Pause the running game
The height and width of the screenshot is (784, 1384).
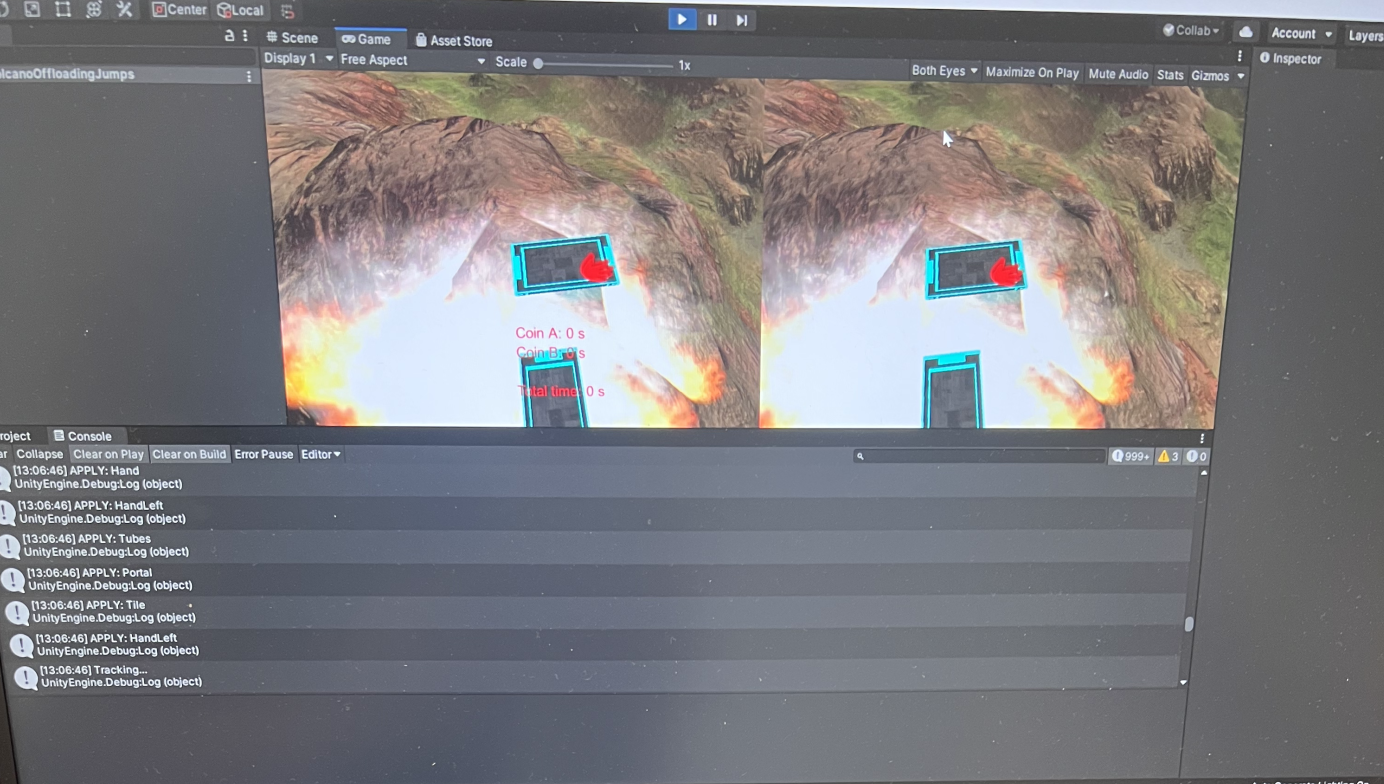coord(712,19)
